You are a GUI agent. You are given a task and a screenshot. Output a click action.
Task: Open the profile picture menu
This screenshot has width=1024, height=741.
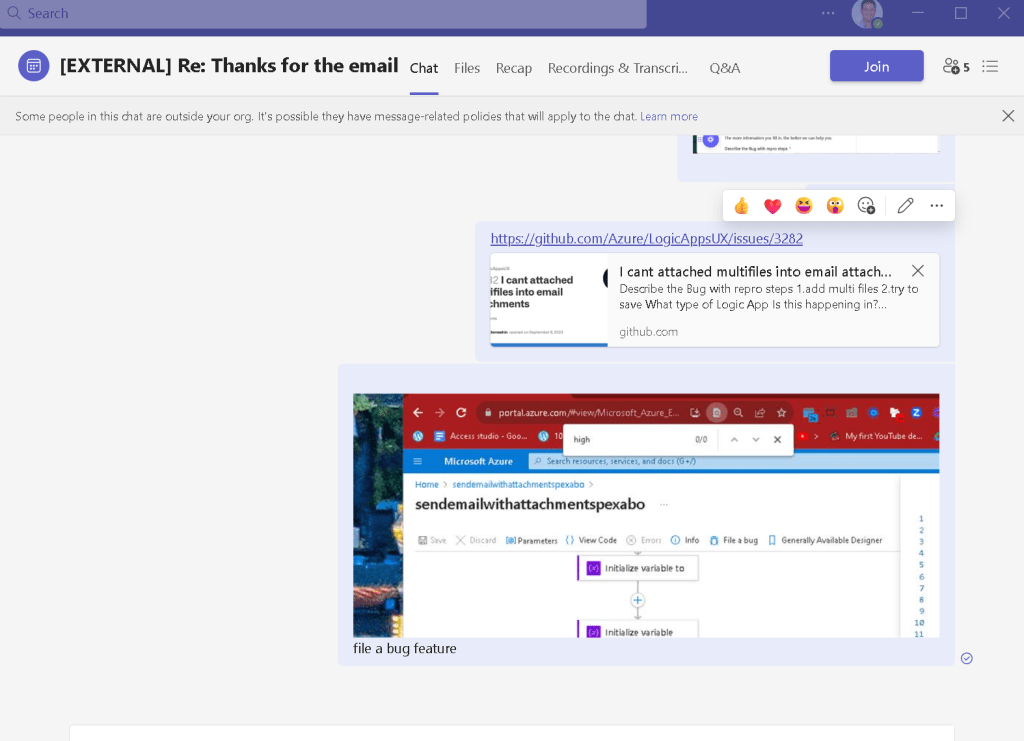click(867, 14)
